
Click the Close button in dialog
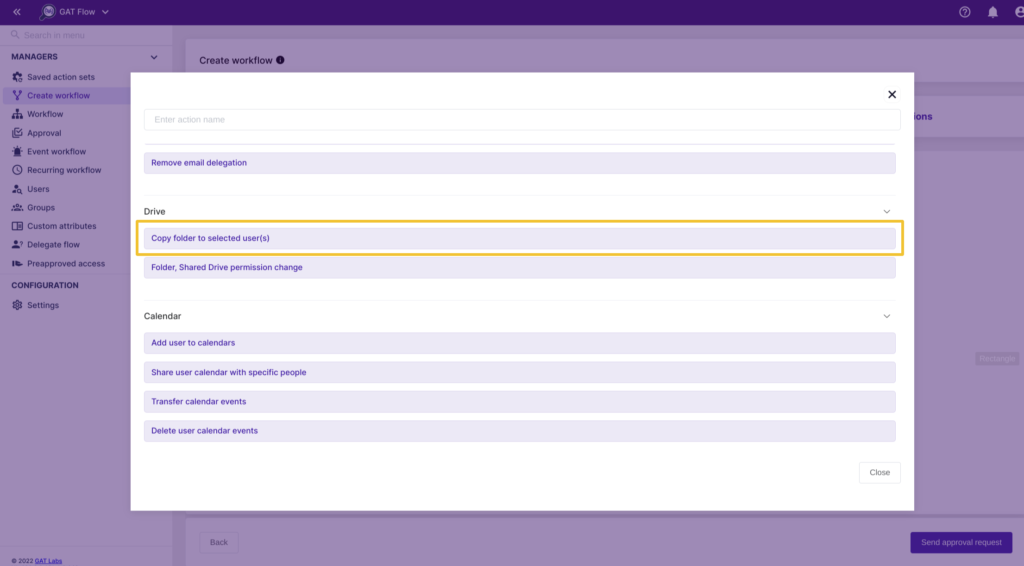click(879, 473)
